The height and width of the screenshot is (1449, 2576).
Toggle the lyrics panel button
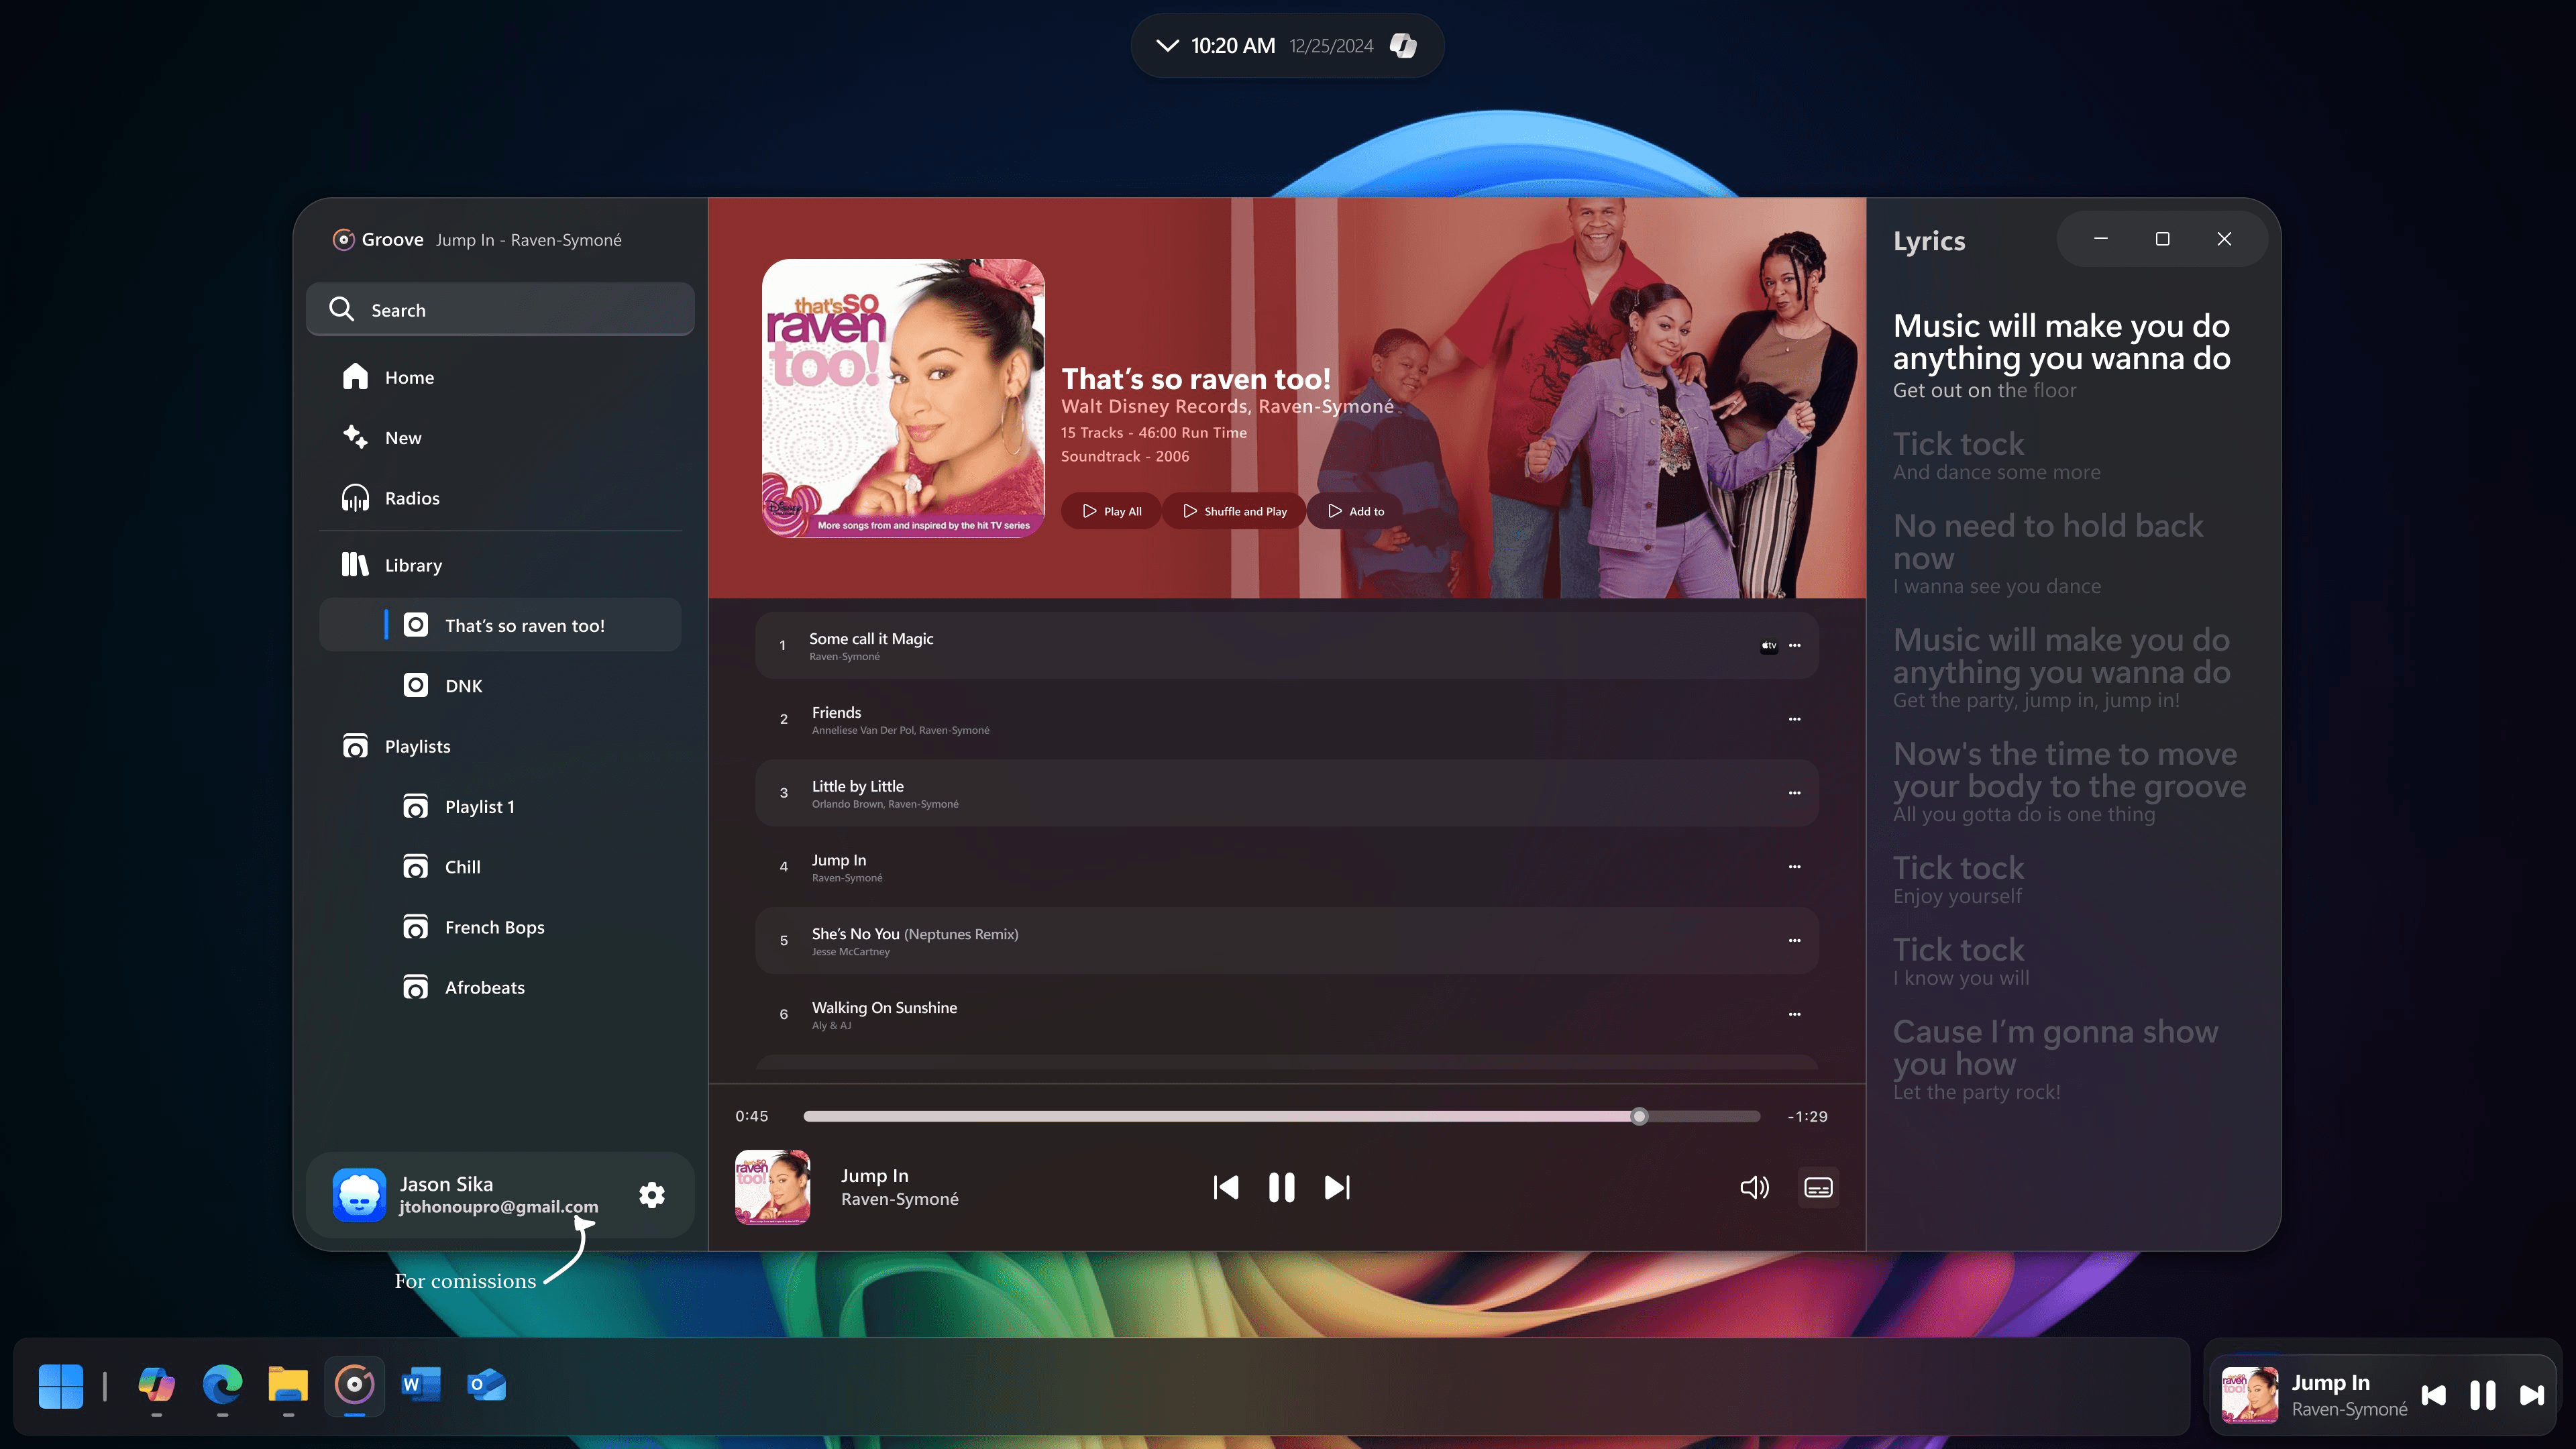(x=1818, y=1187)
